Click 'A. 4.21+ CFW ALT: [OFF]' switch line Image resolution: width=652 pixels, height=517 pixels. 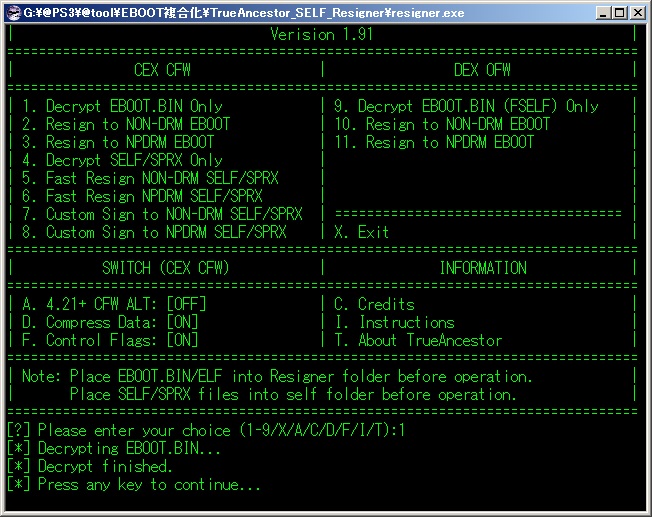point(114,304)
